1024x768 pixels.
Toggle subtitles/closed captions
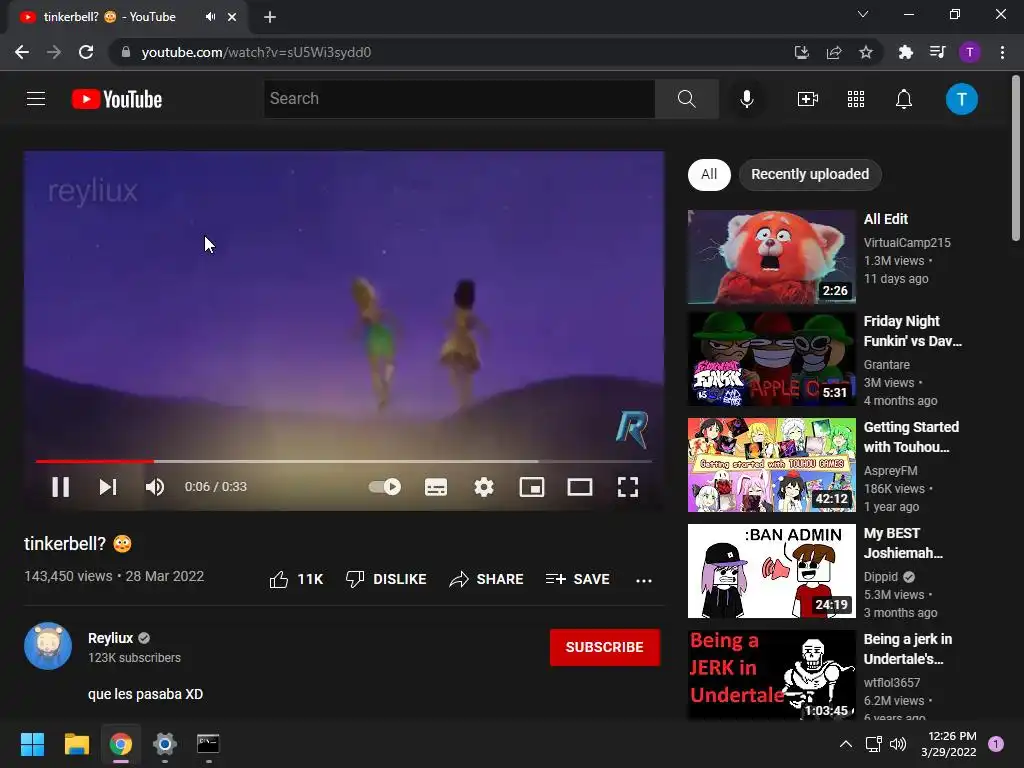(436, 487)
